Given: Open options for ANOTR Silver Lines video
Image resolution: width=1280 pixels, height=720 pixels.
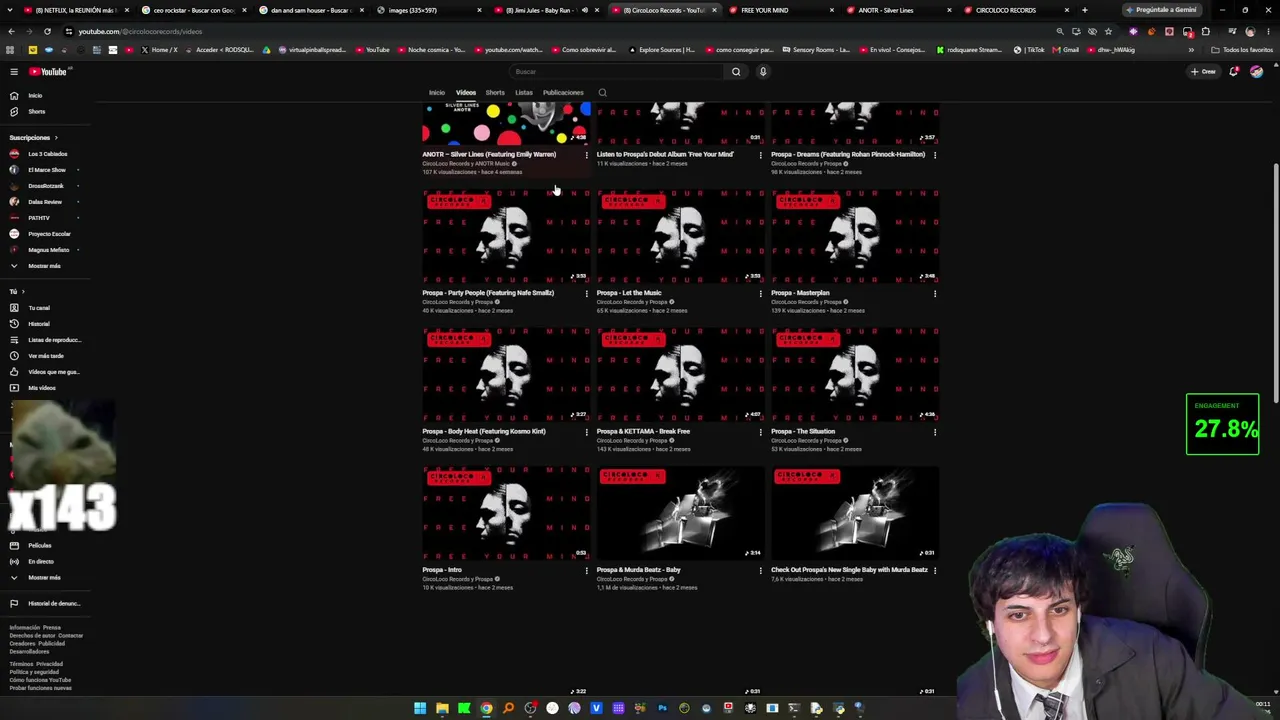Looking at the screenshot, I should pos(587,155).
